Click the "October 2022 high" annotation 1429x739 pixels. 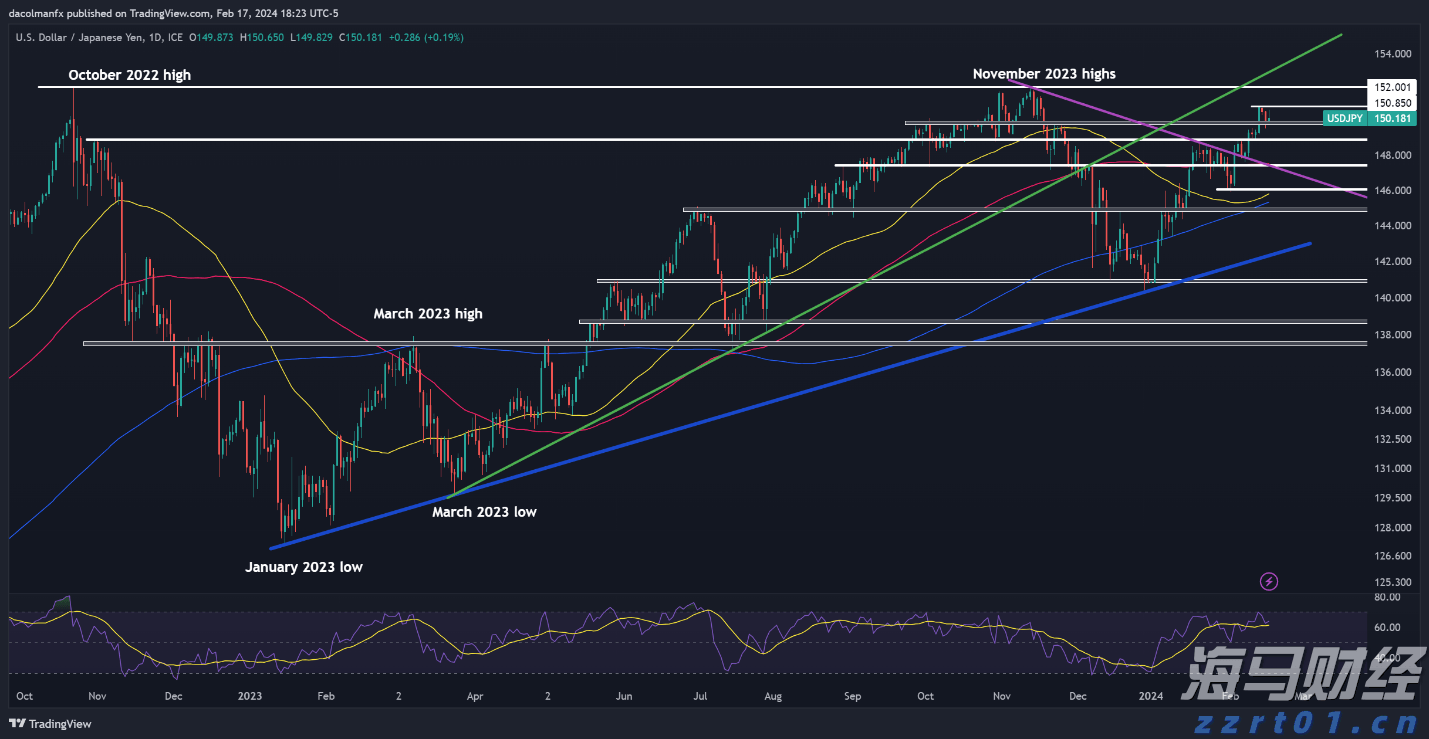tap(129, 75)
